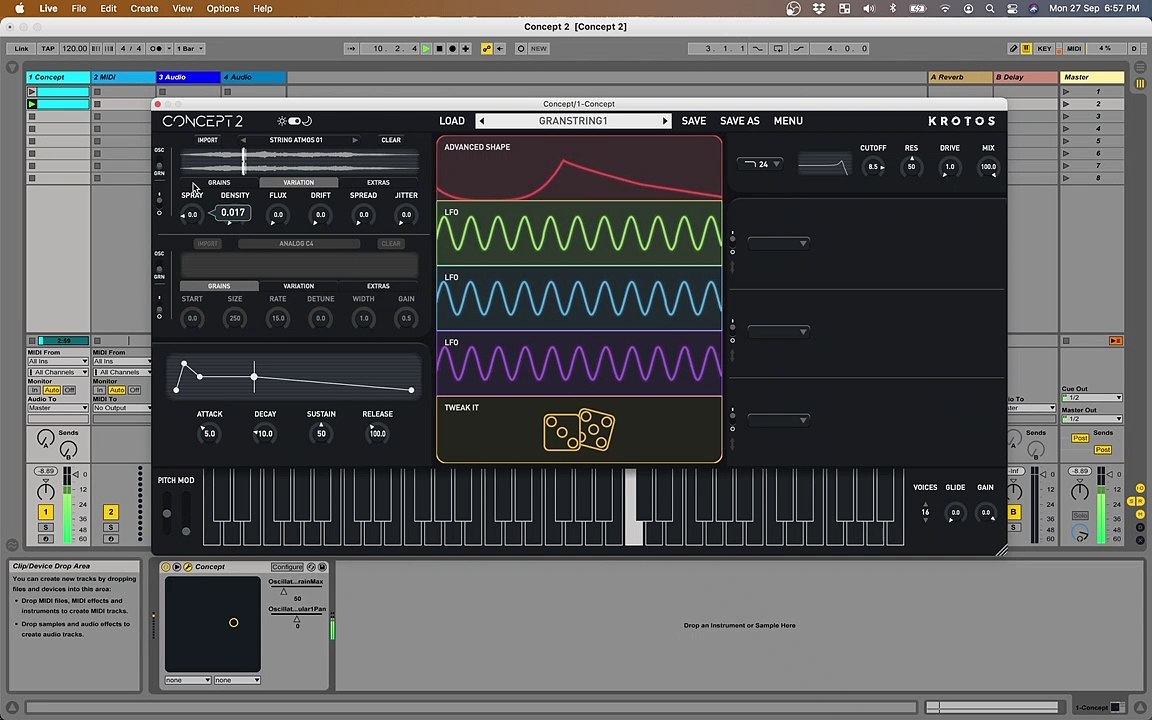This screenshot has height=720, width=1152.
Task: Click the Tweak It dice icon
Action: coord(579,431)
